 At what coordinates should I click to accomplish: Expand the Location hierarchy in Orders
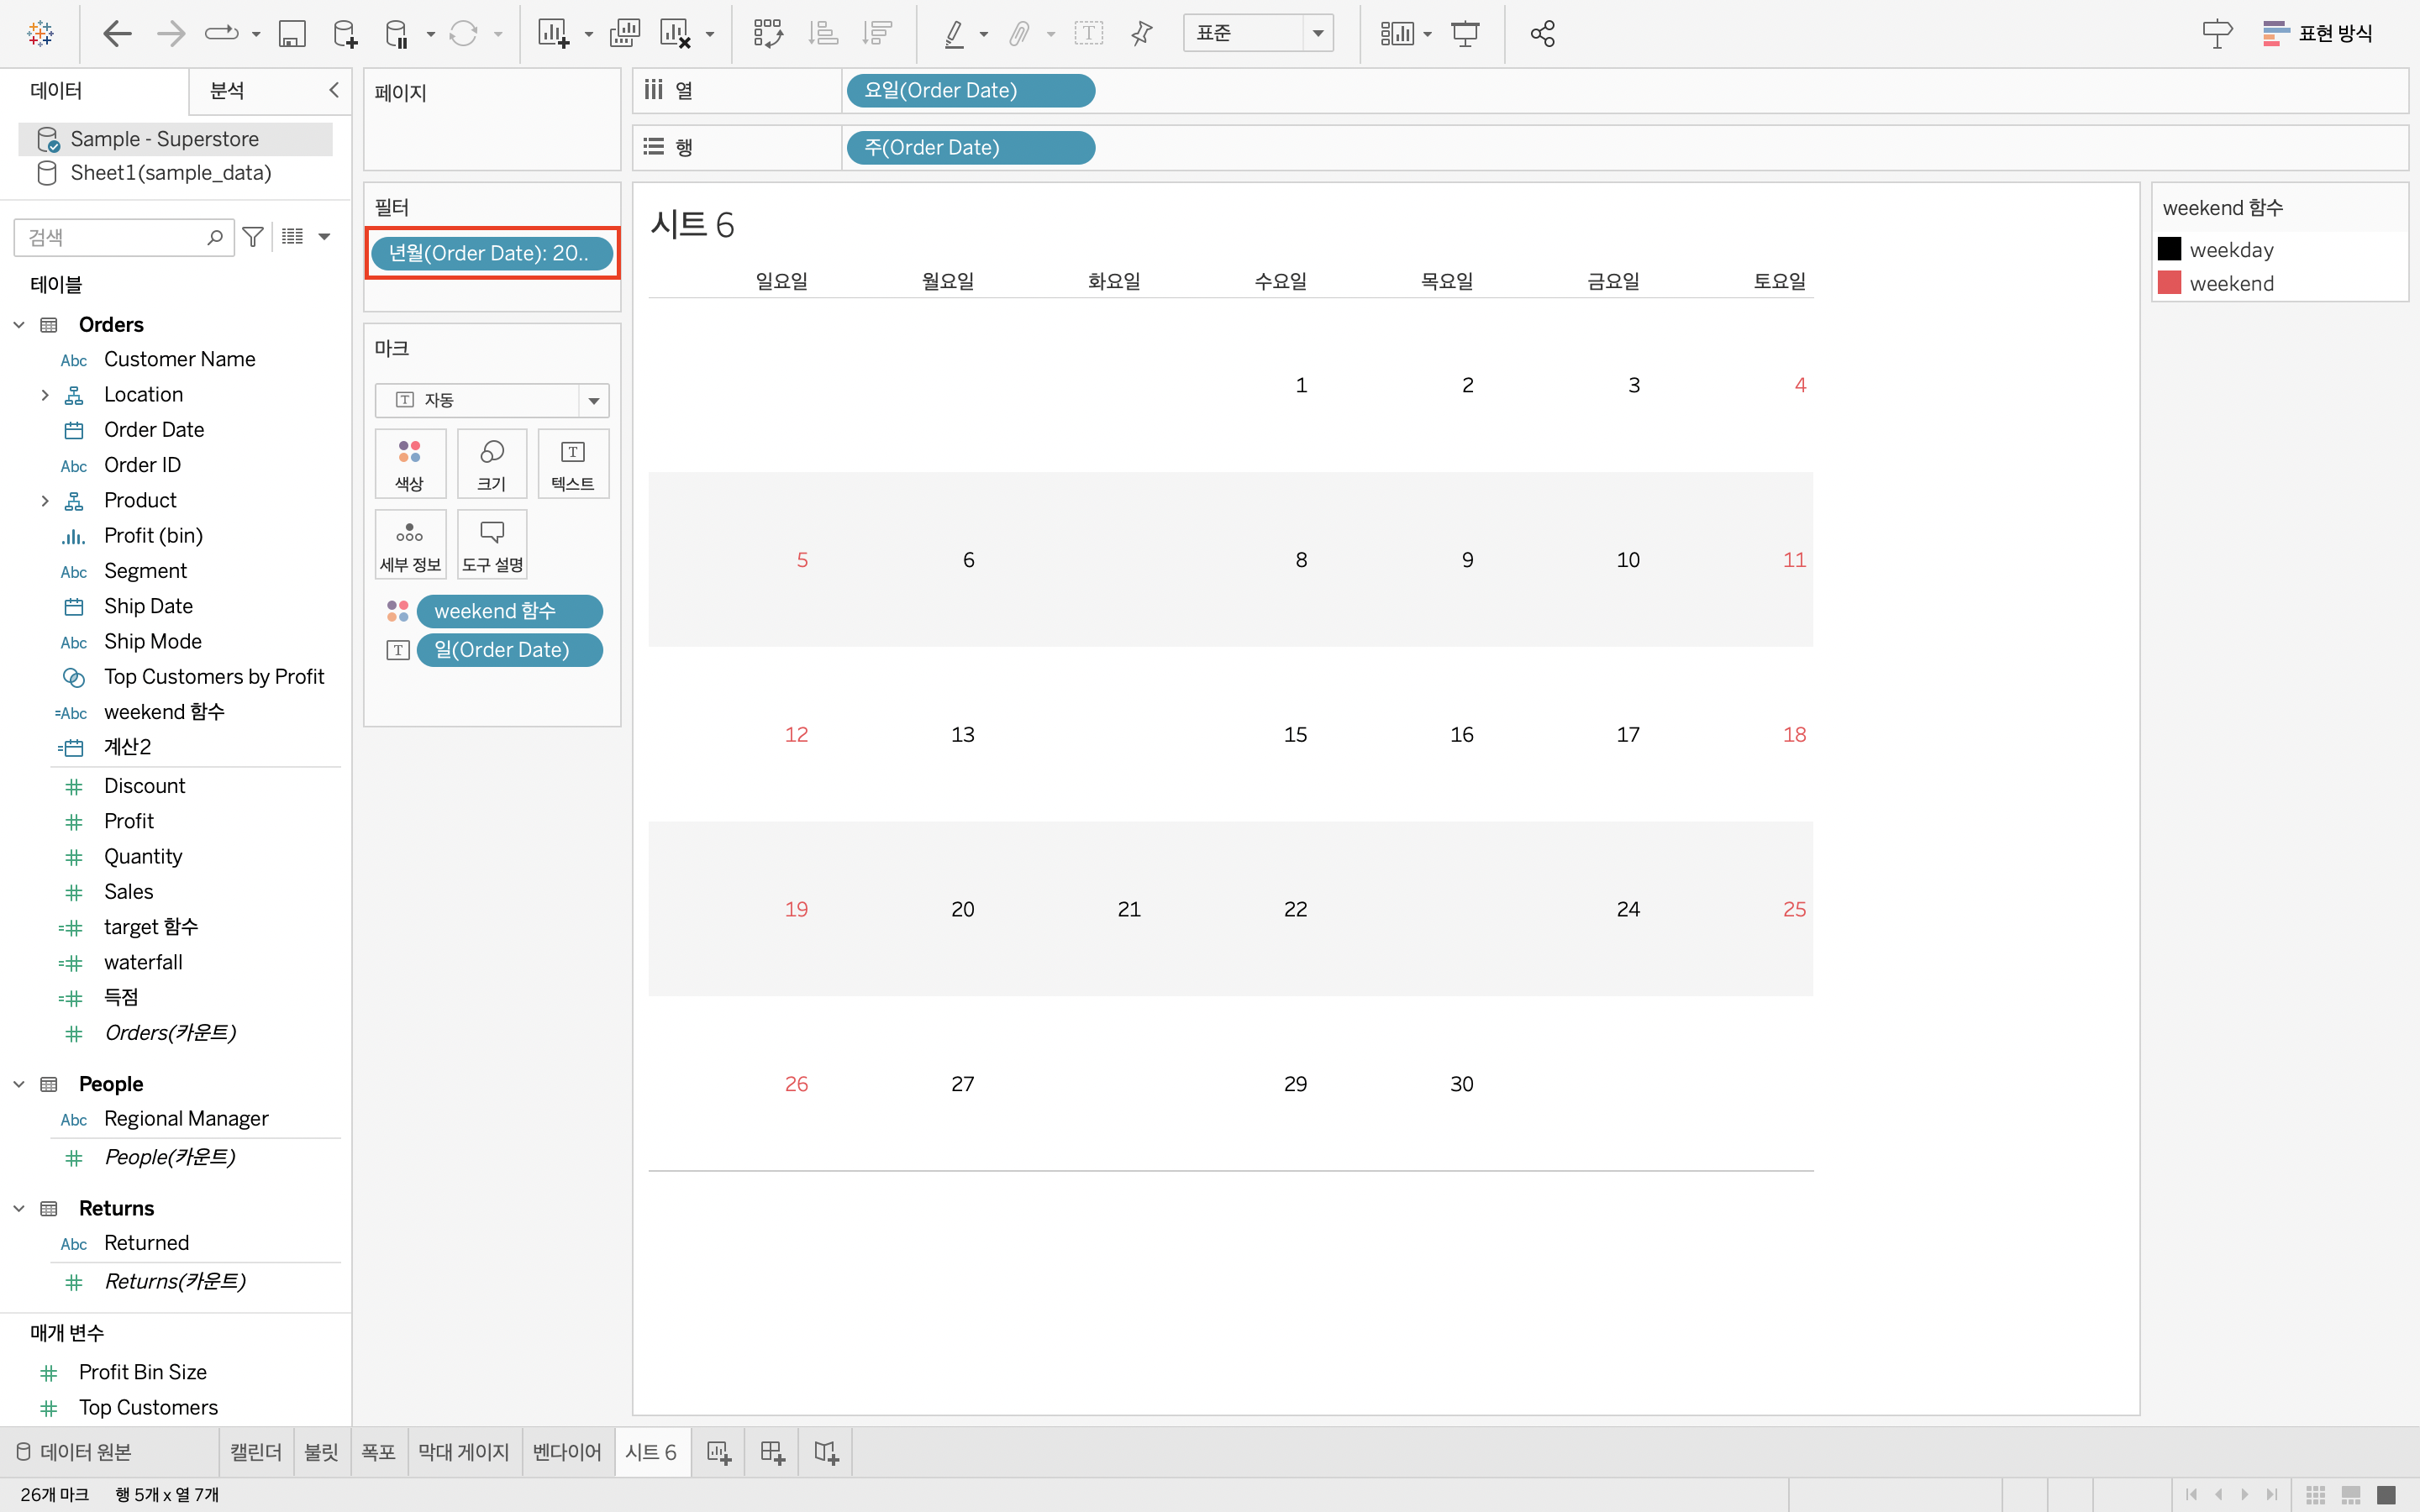pos(45,395)
